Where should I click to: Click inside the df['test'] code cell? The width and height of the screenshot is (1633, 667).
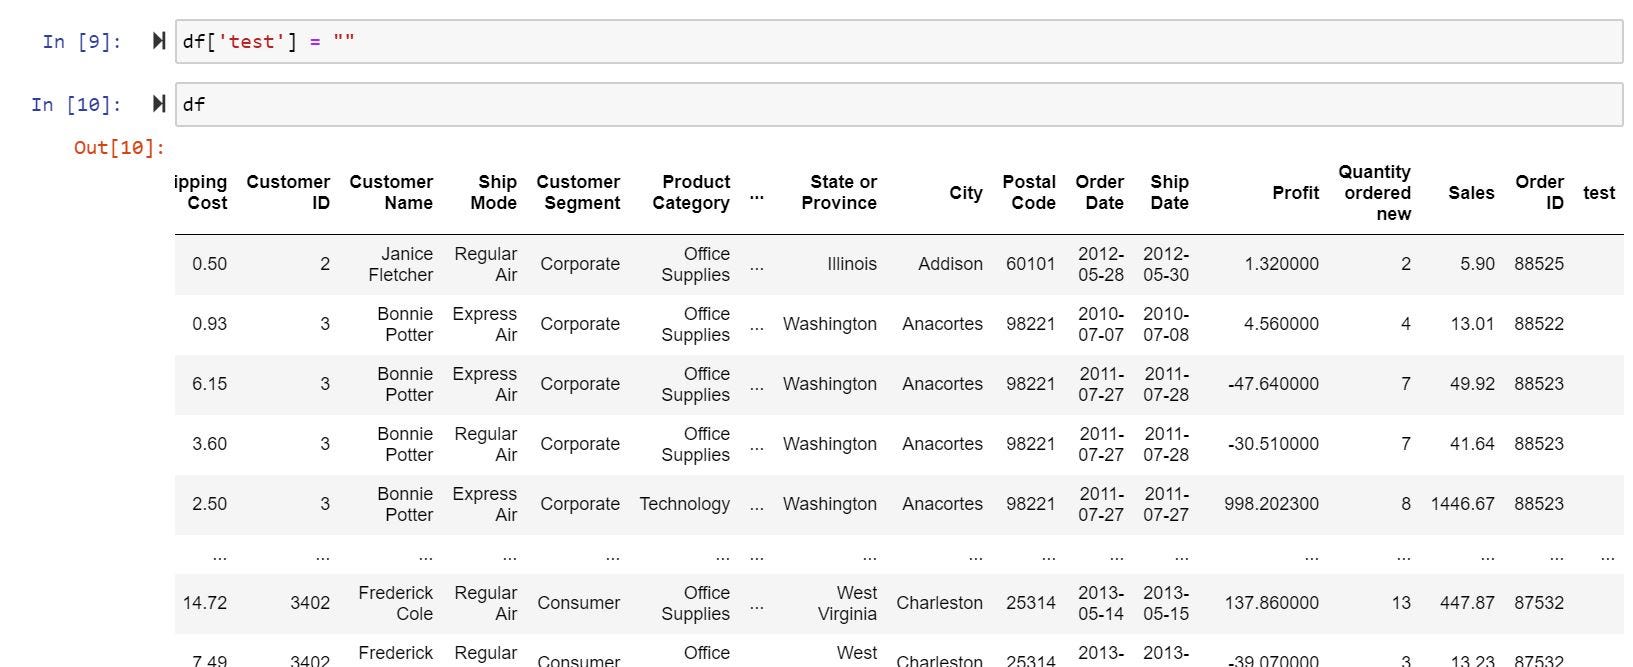[x=899, y=42]
